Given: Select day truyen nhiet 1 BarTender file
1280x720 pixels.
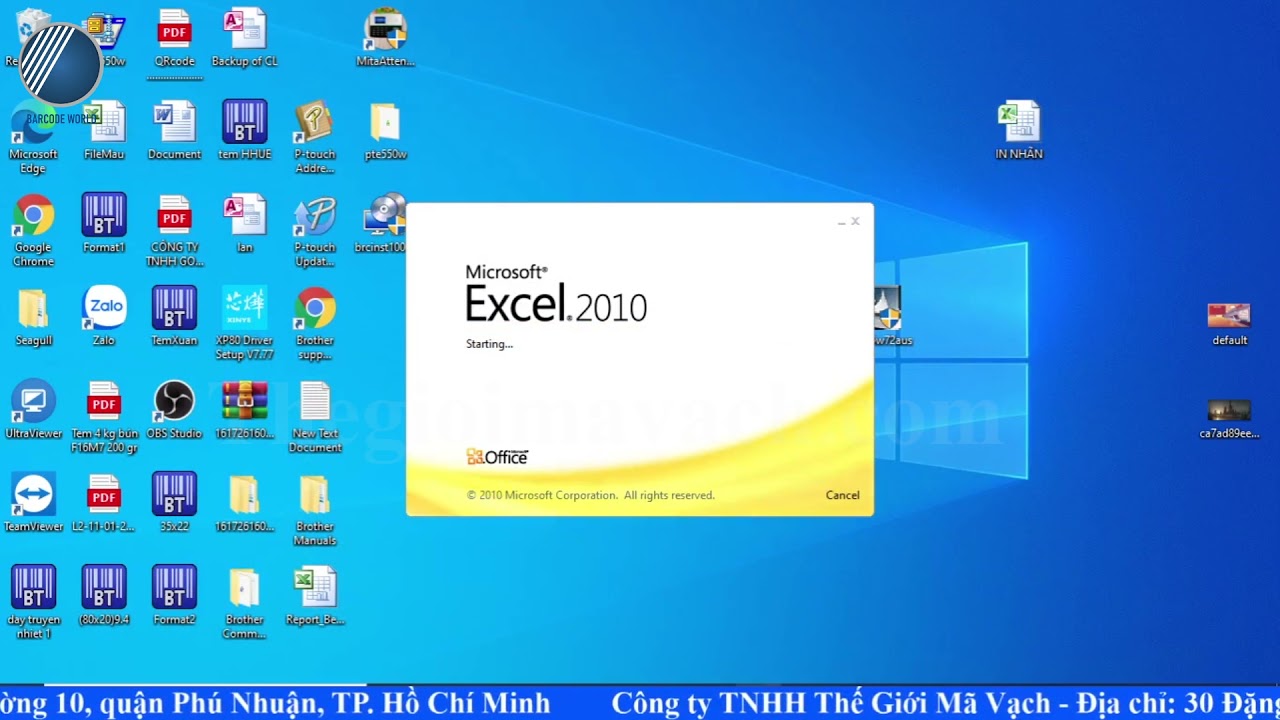Looking at the screenshot, I should [33, 603].
